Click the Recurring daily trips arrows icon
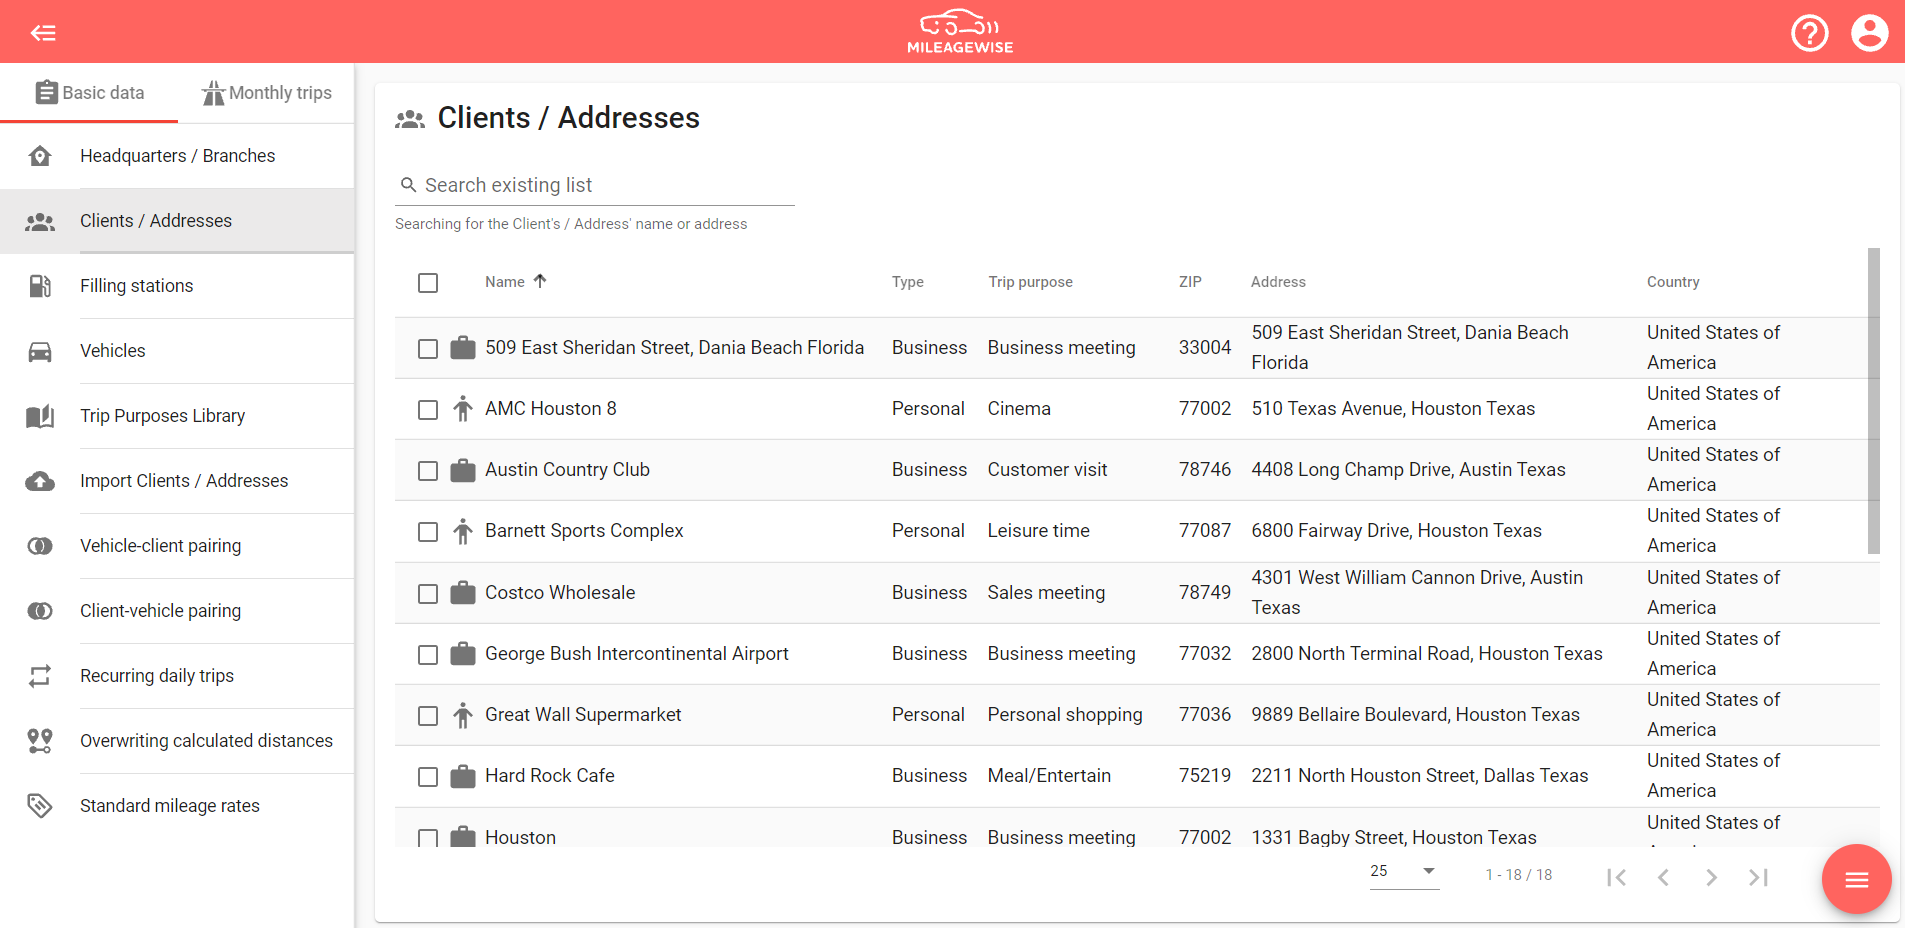 pyautogui.click(x=40, y=676)
